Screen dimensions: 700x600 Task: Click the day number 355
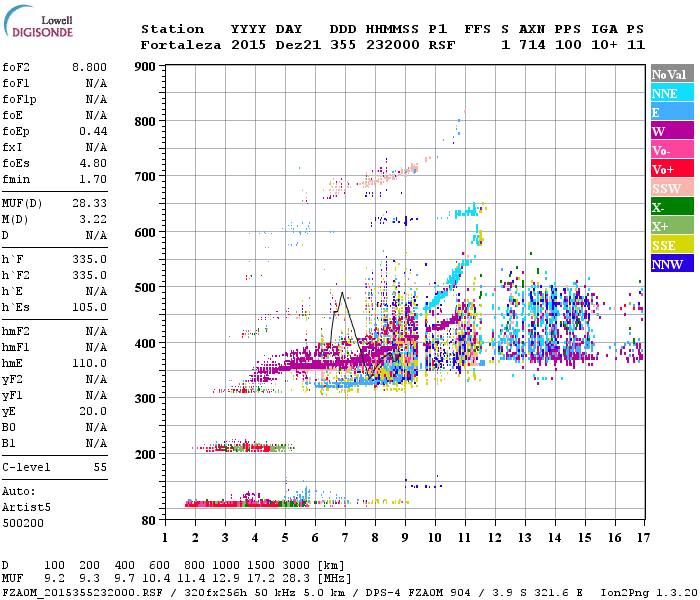[343, 45]
